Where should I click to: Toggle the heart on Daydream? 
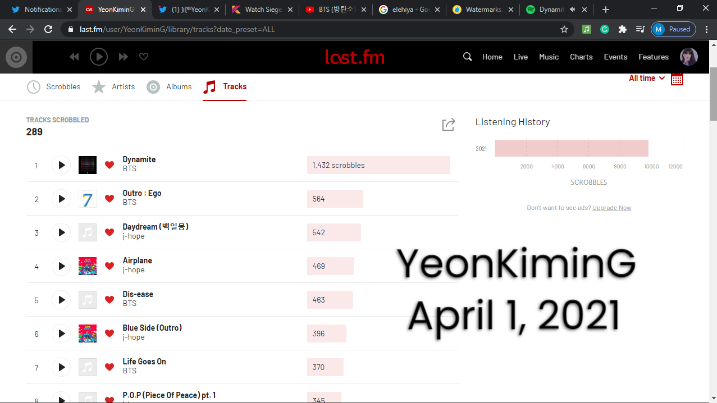pyautogui.click(x=109, y=232)
